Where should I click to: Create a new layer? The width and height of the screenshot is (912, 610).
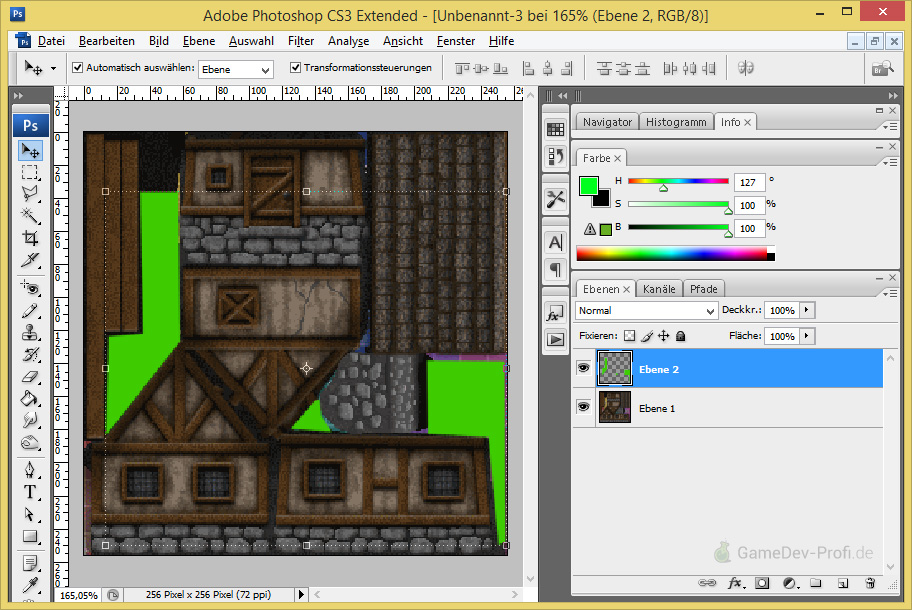tap(843, 583)
